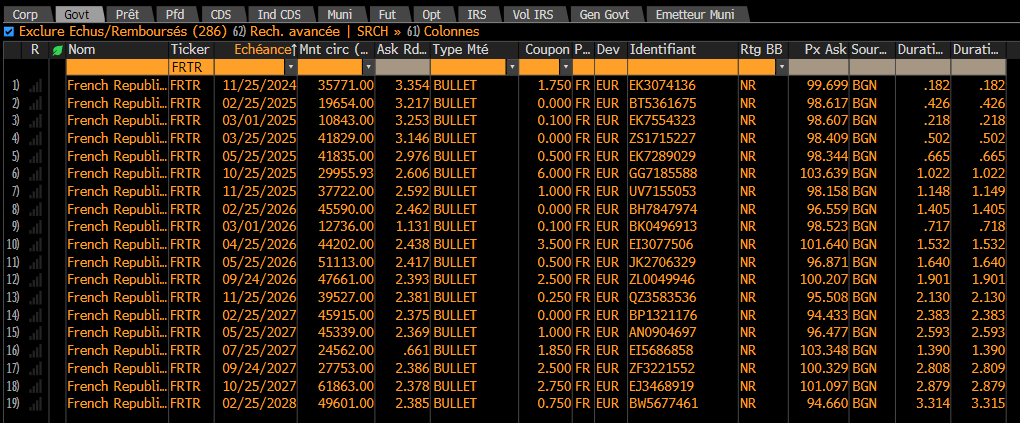Click the bar chart icon in row 6

pyautogui.click(x=35, y=174)
